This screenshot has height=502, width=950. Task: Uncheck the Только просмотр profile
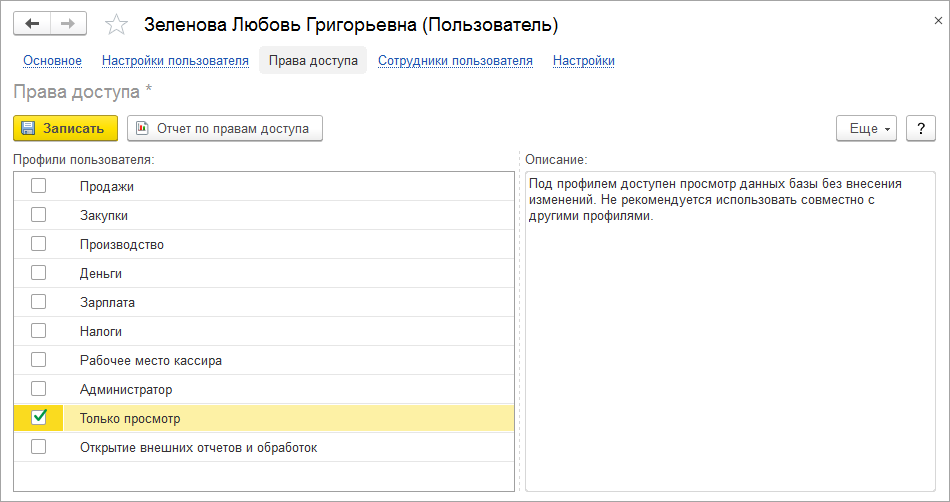point(39,417)
